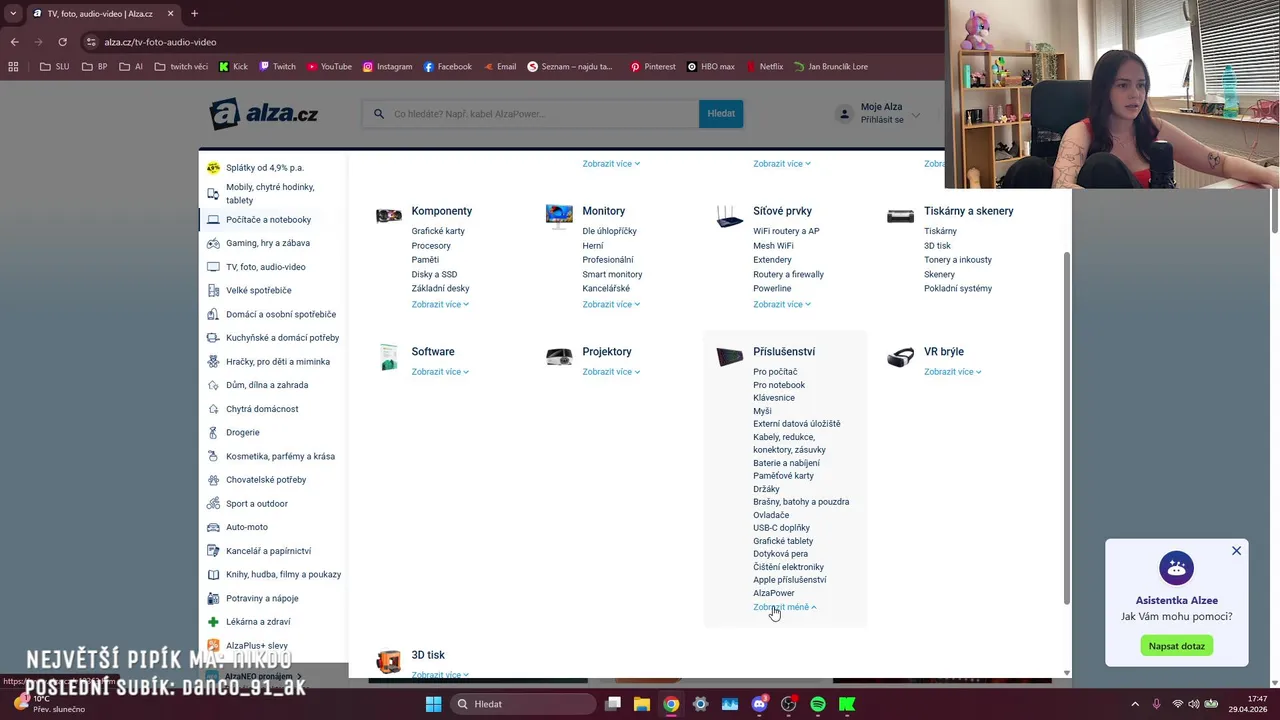Open the Netflix bookmark
Viewport: 1280px width, 720px height.
pyautogui.click(x=764, y=67)
